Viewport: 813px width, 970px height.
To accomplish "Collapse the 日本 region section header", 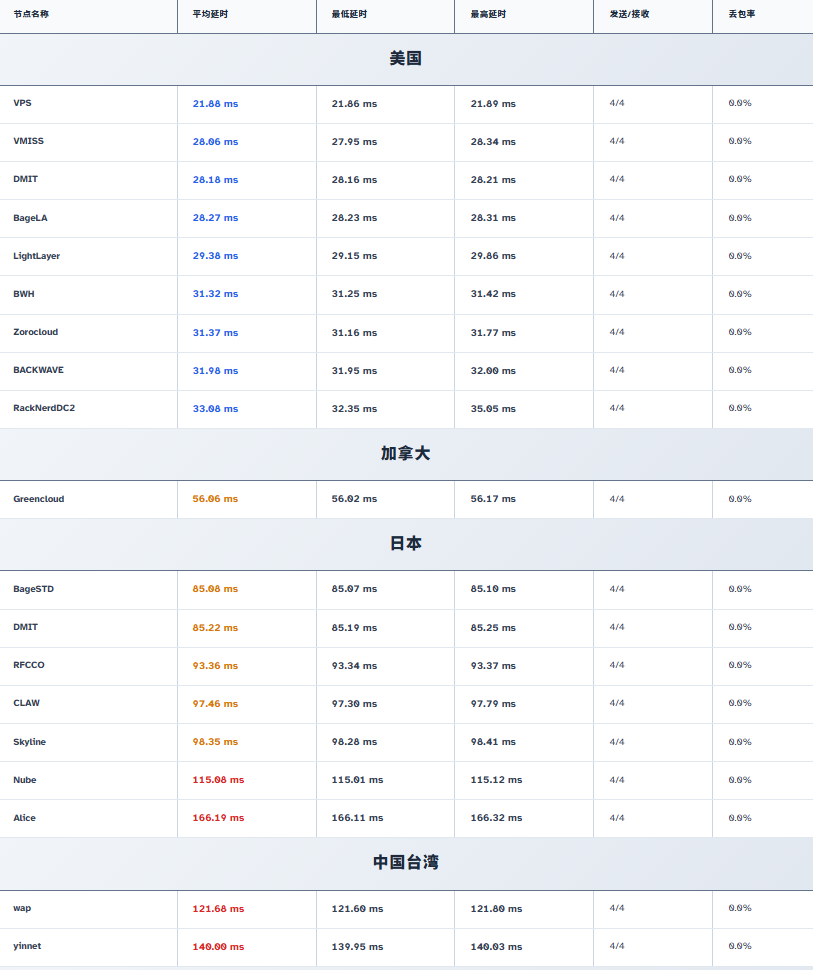I will coord(406,544).
